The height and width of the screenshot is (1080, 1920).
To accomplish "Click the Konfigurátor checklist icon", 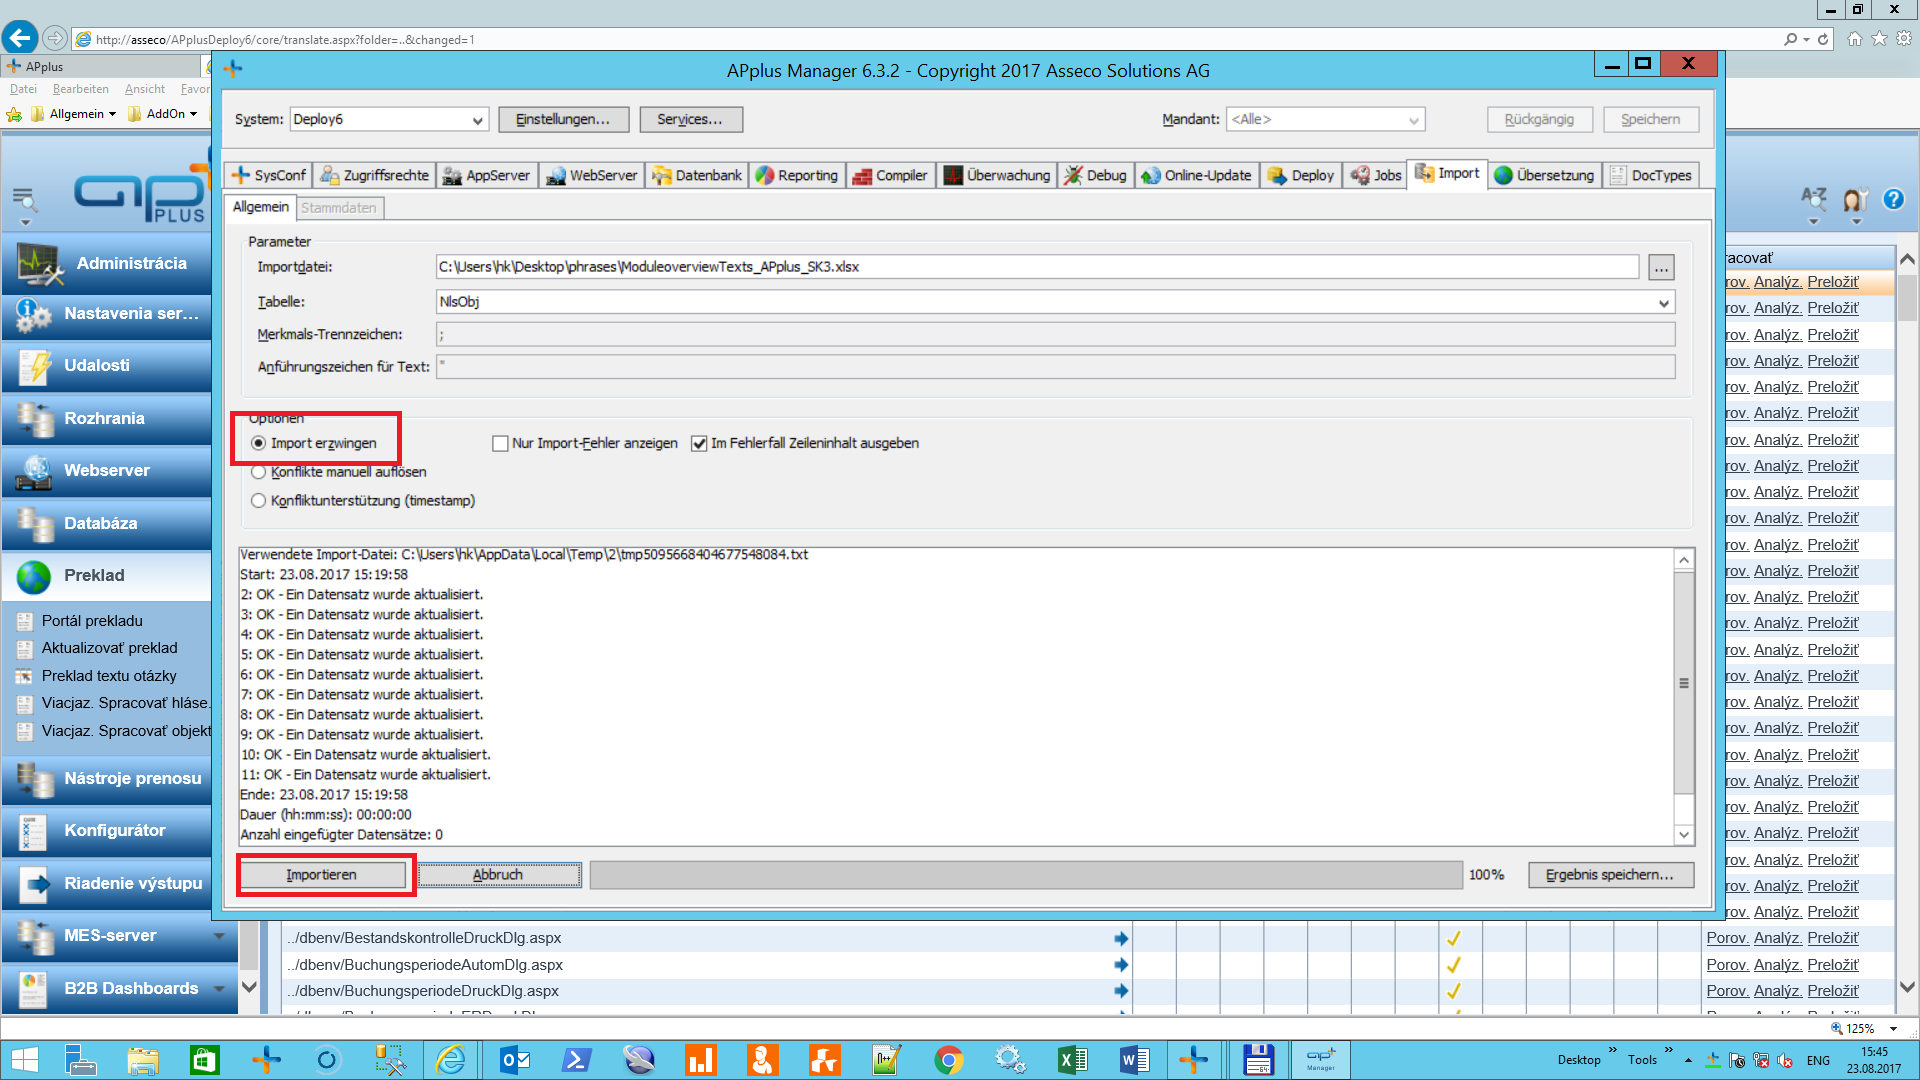I will (x=34, y=832).
